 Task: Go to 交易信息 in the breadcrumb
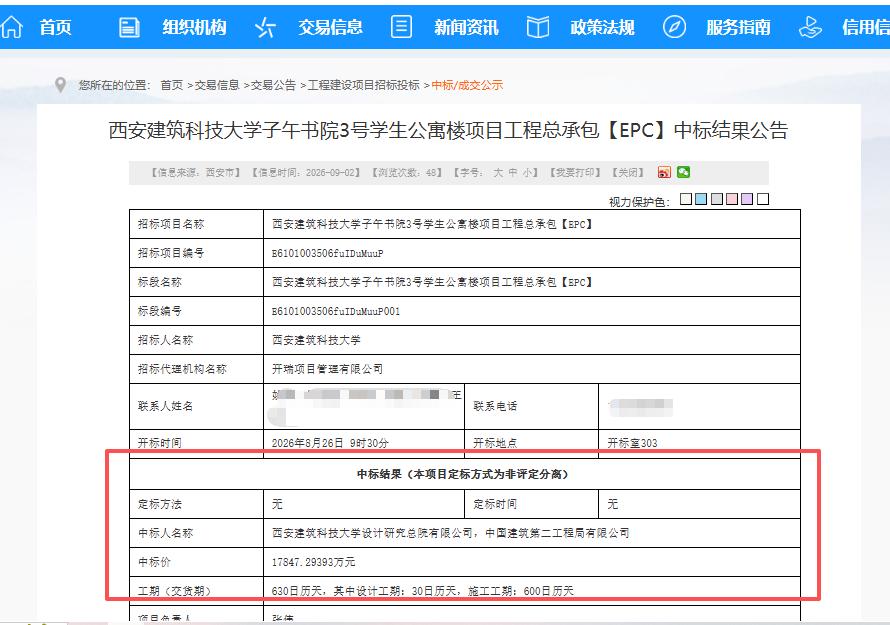(217, 85)
